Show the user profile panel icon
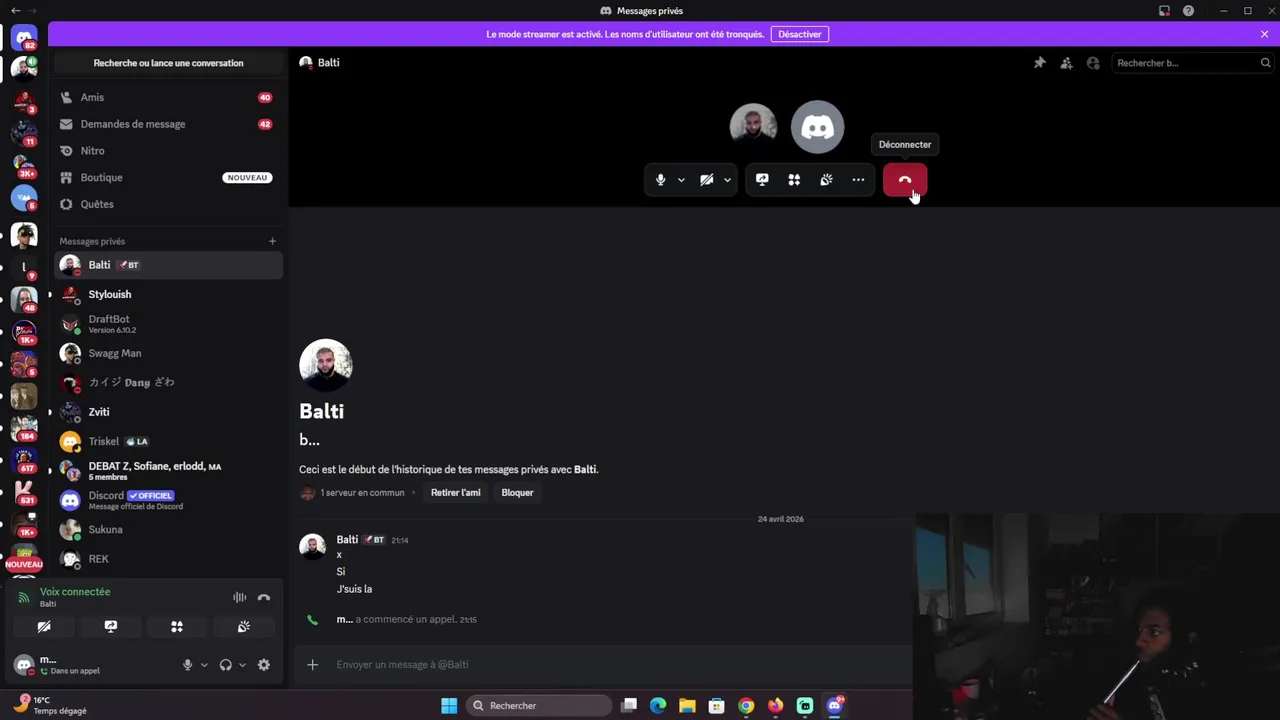Viewport: 1280px width, 720px height. coord(1093,63)
